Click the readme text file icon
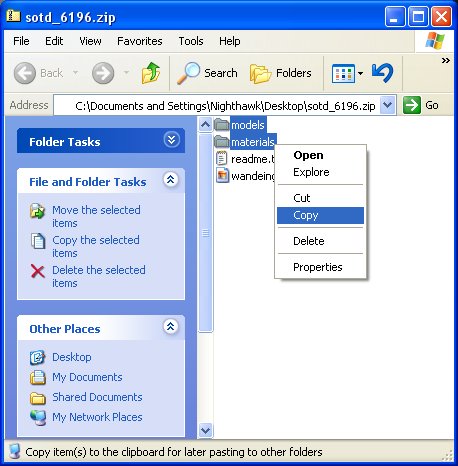 (x=222, y=158)
